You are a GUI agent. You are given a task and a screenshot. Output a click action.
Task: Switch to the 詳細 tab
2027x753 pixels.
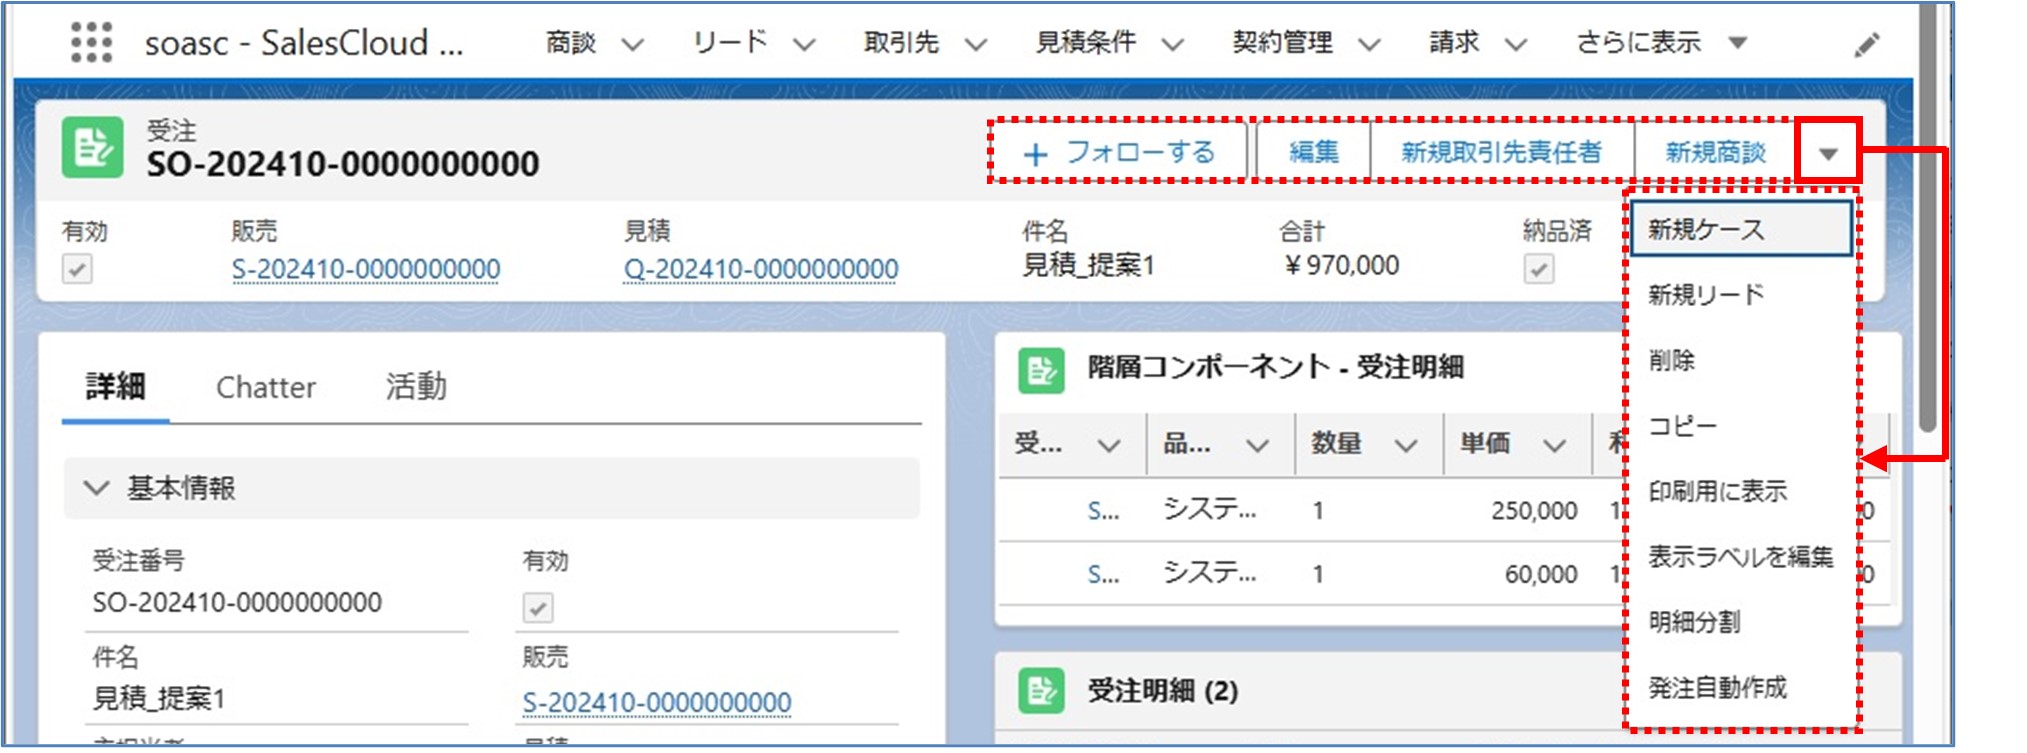click(115, 387)
